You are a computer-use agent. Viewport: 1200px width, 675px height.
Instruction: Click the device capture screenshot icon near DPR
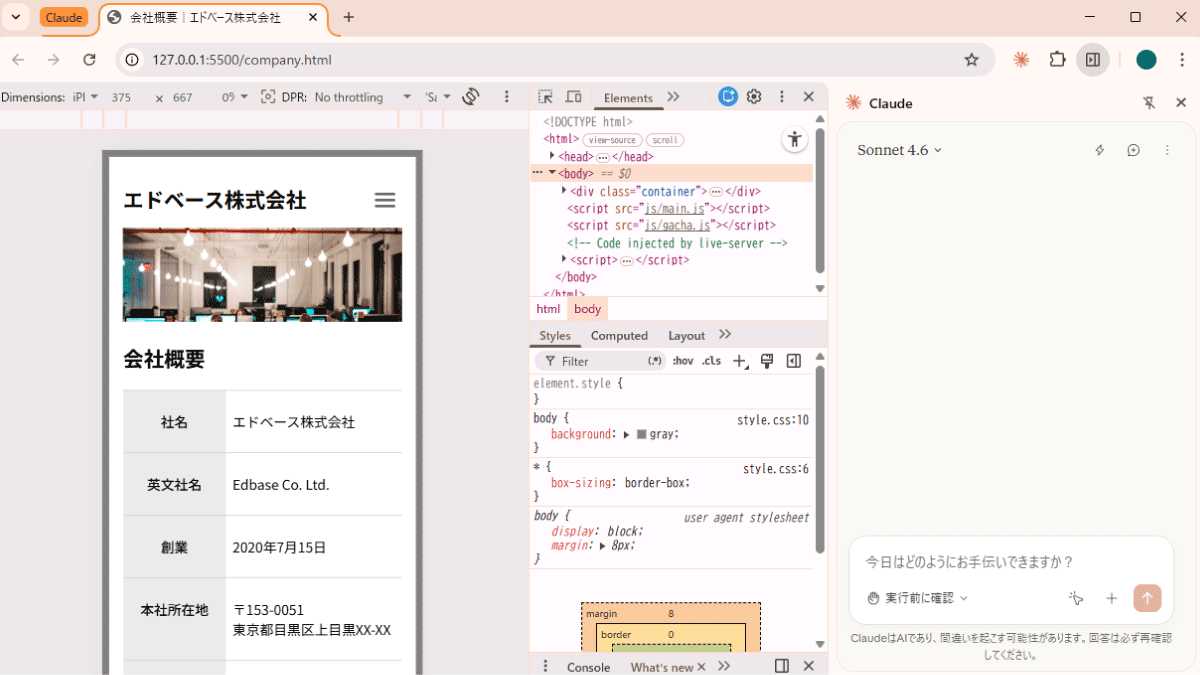268,97
